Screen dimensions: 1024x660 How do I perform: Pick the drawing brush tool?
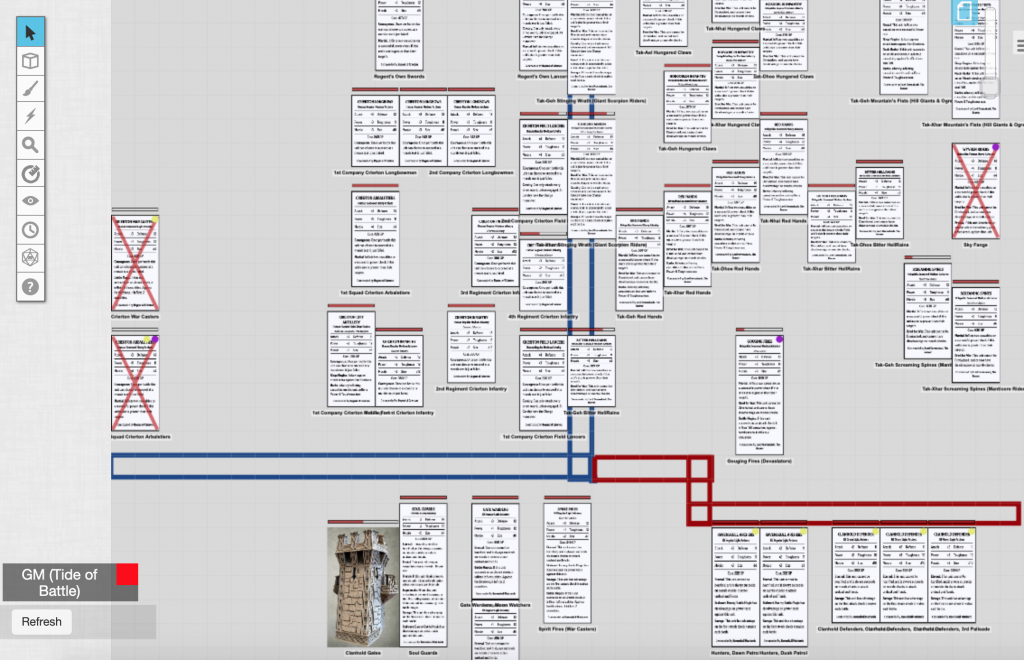click(x=30, y=89)
